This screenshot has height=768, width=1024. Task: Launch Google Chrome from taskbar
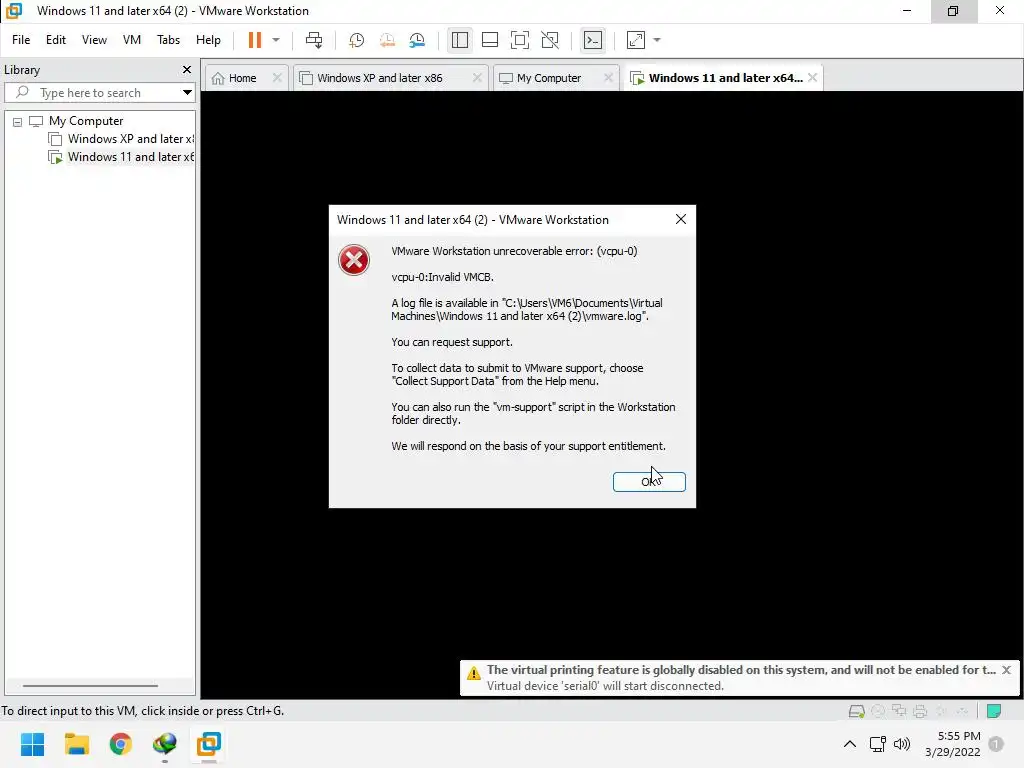(121, 744)
